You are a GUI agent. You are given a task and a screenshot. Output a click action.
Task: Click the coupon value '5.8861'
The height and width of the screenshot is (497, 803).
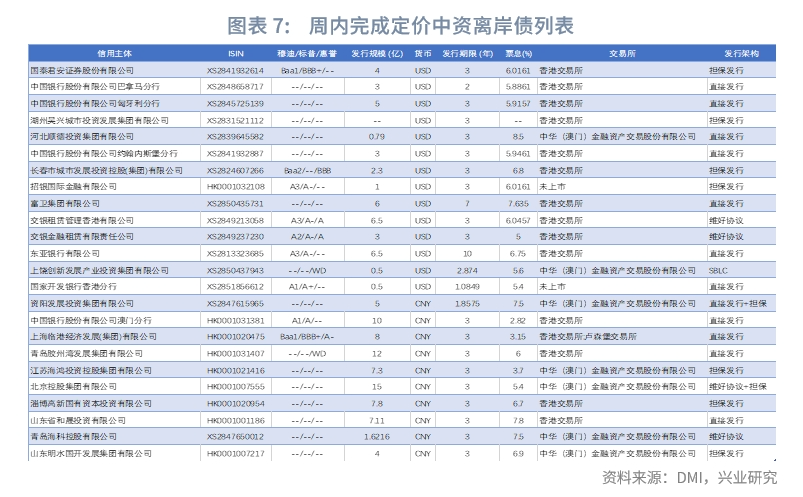(518, 87)
